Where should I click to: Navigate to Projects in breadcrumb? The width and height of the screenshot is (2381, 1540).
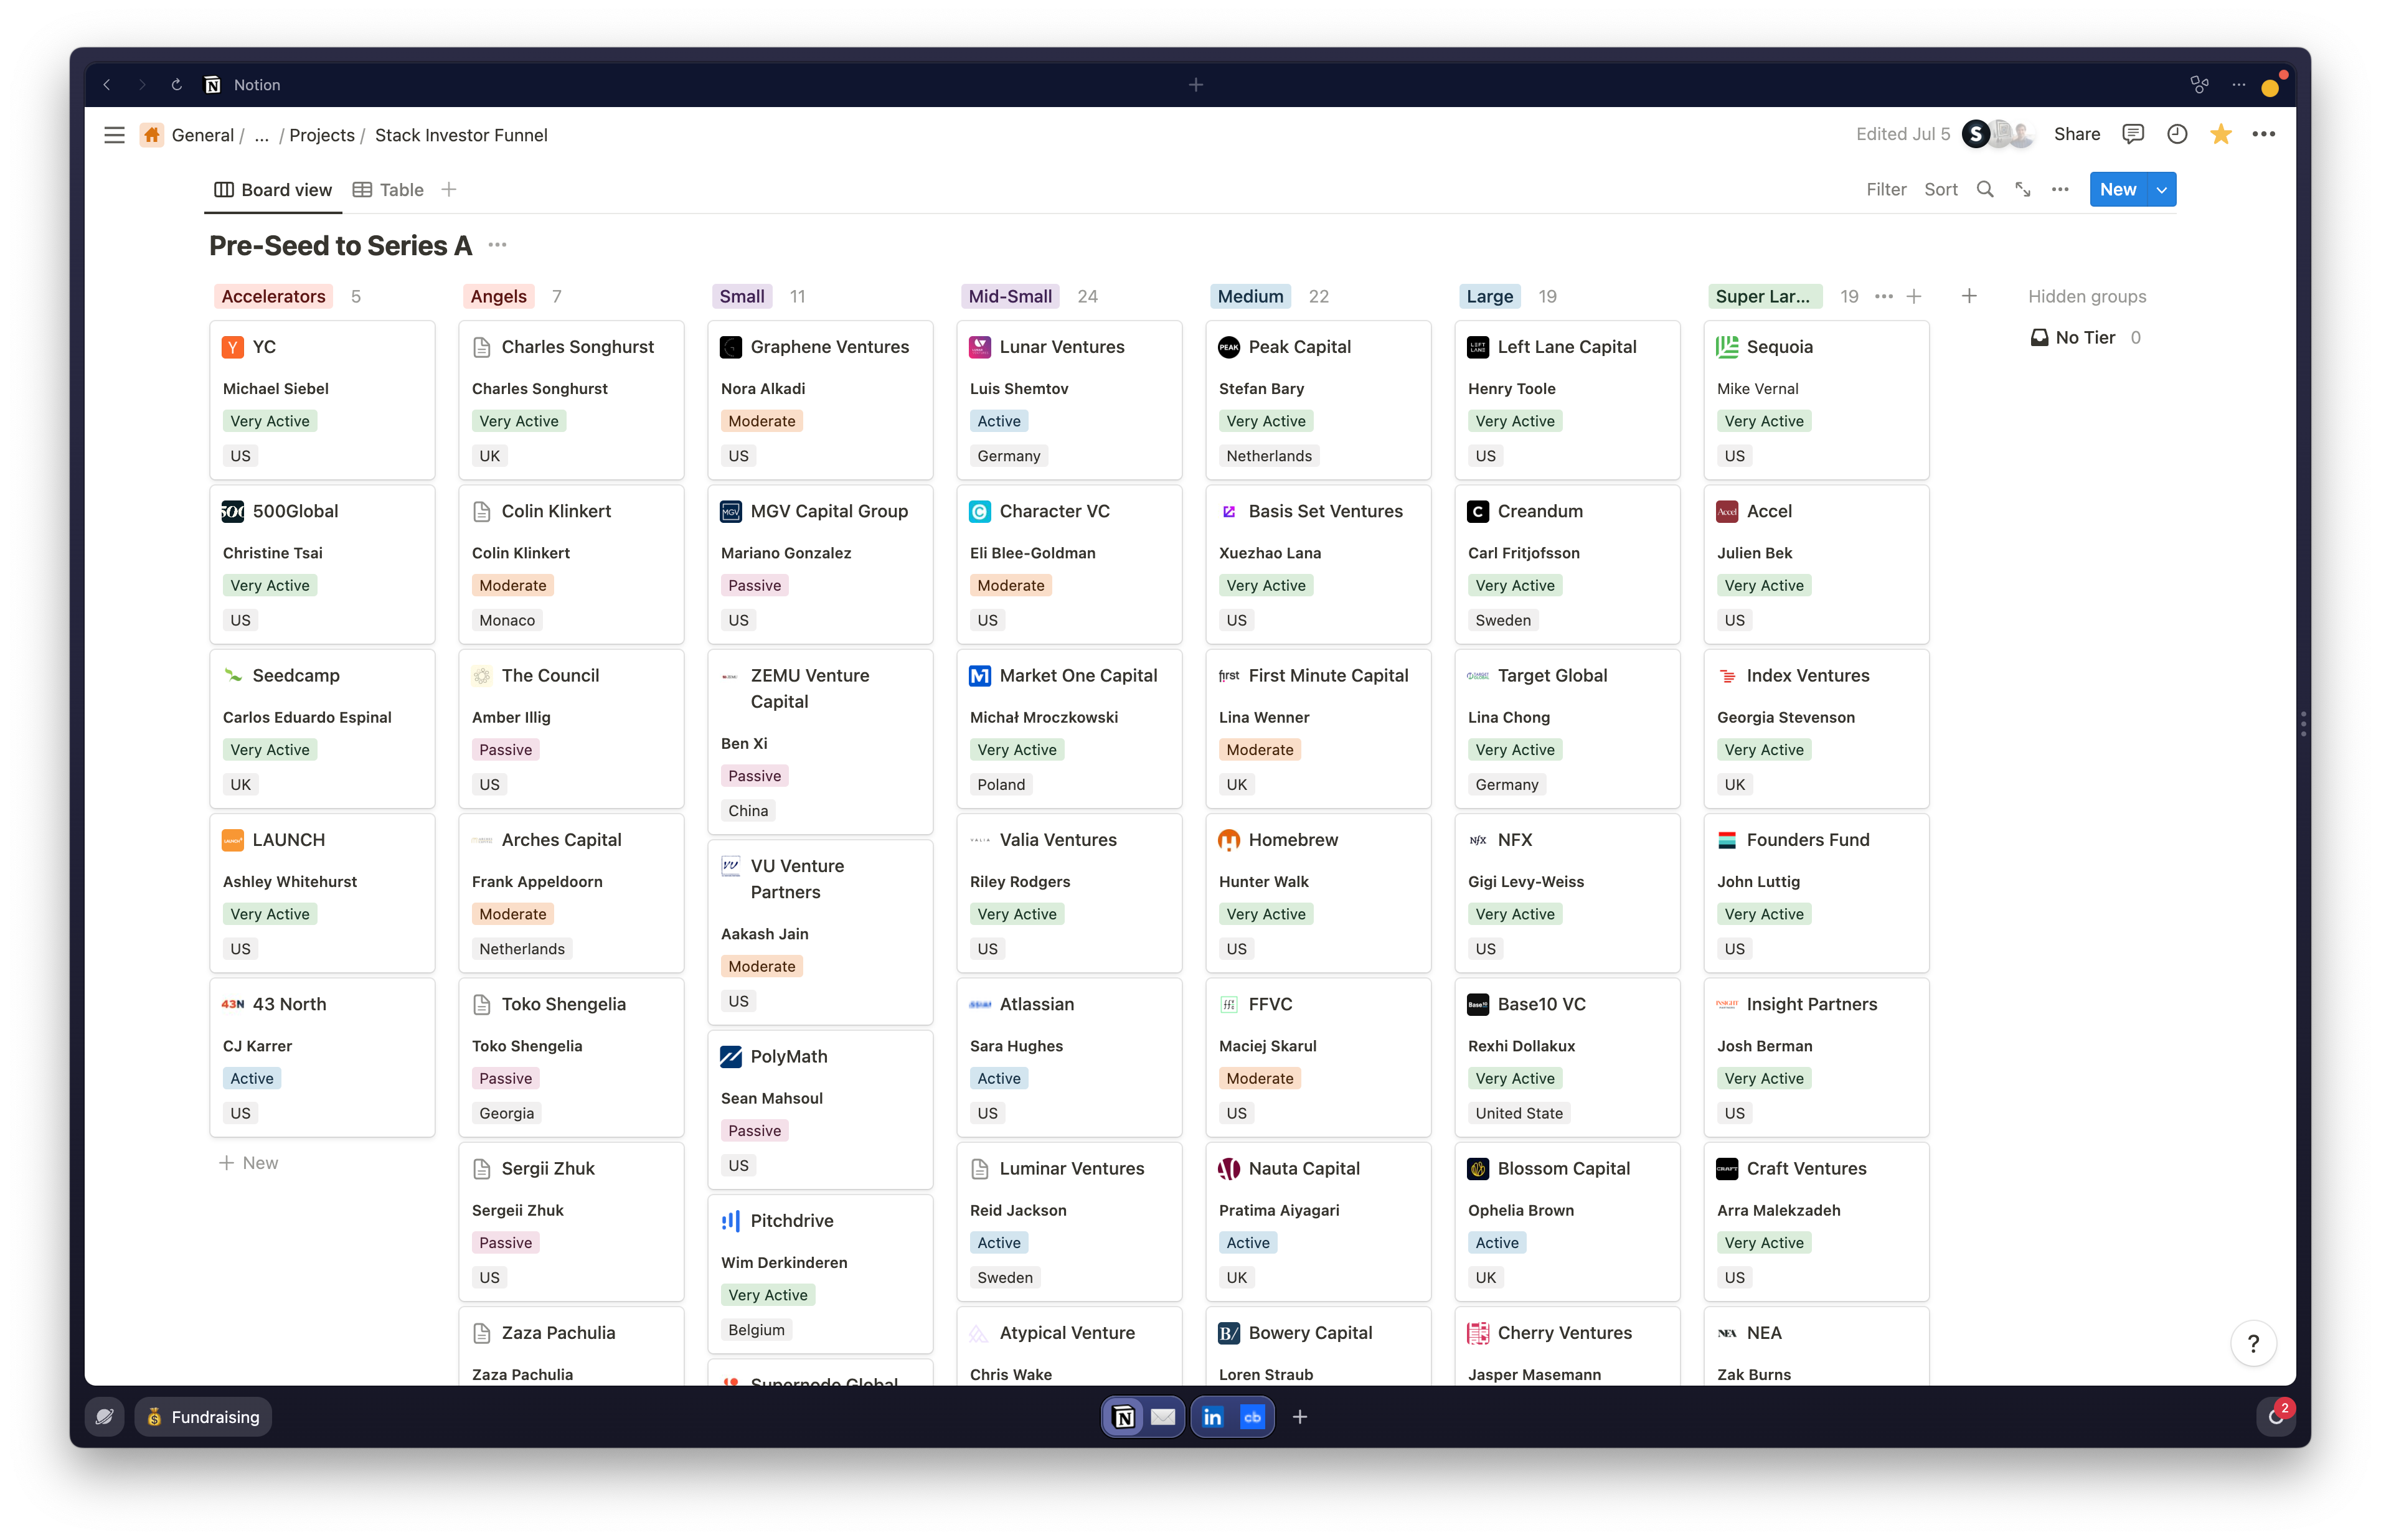(321, 135)
